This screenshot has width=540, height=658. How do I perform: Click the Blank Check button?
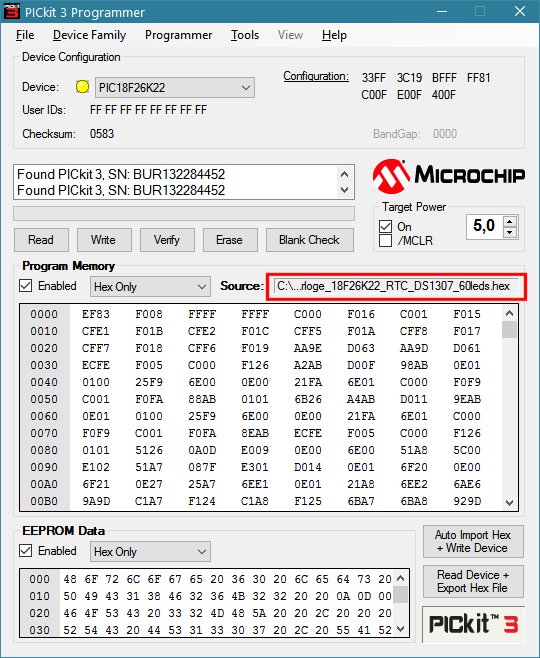[310, 240]
